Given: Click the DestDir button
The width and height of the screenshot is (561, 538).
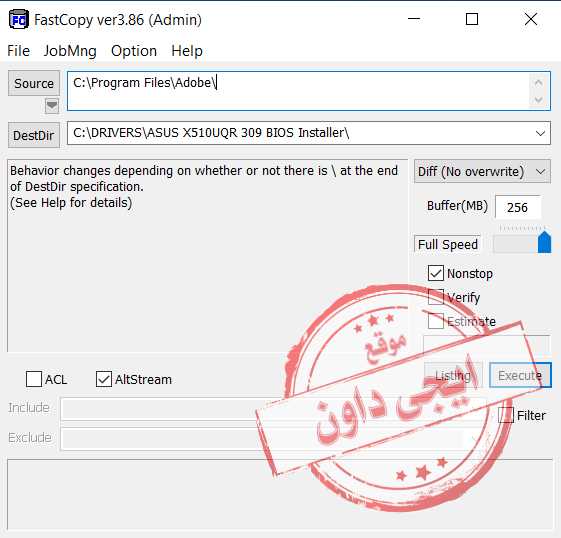Looking at the screenshot, I should point(34,135).
